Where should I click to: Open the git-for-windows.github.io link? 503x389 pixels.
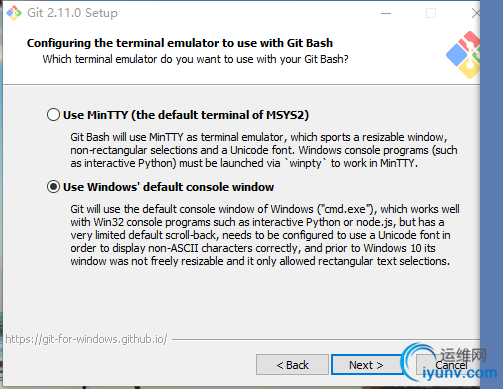(x=86, y=339)
